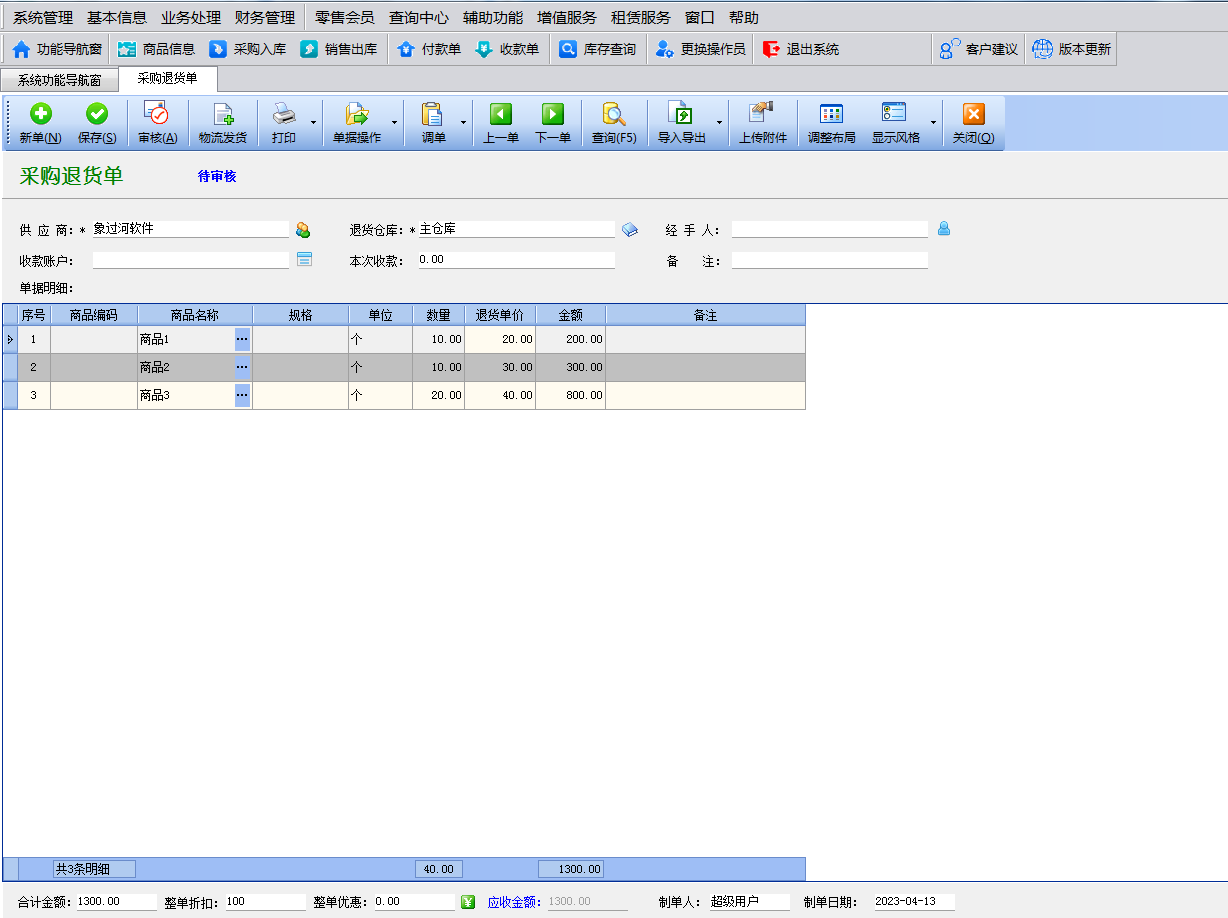The width and height of the screenshot is (1228, 918).
Task: Open 销售出库 sales stock-out
Action: (338, 49)
